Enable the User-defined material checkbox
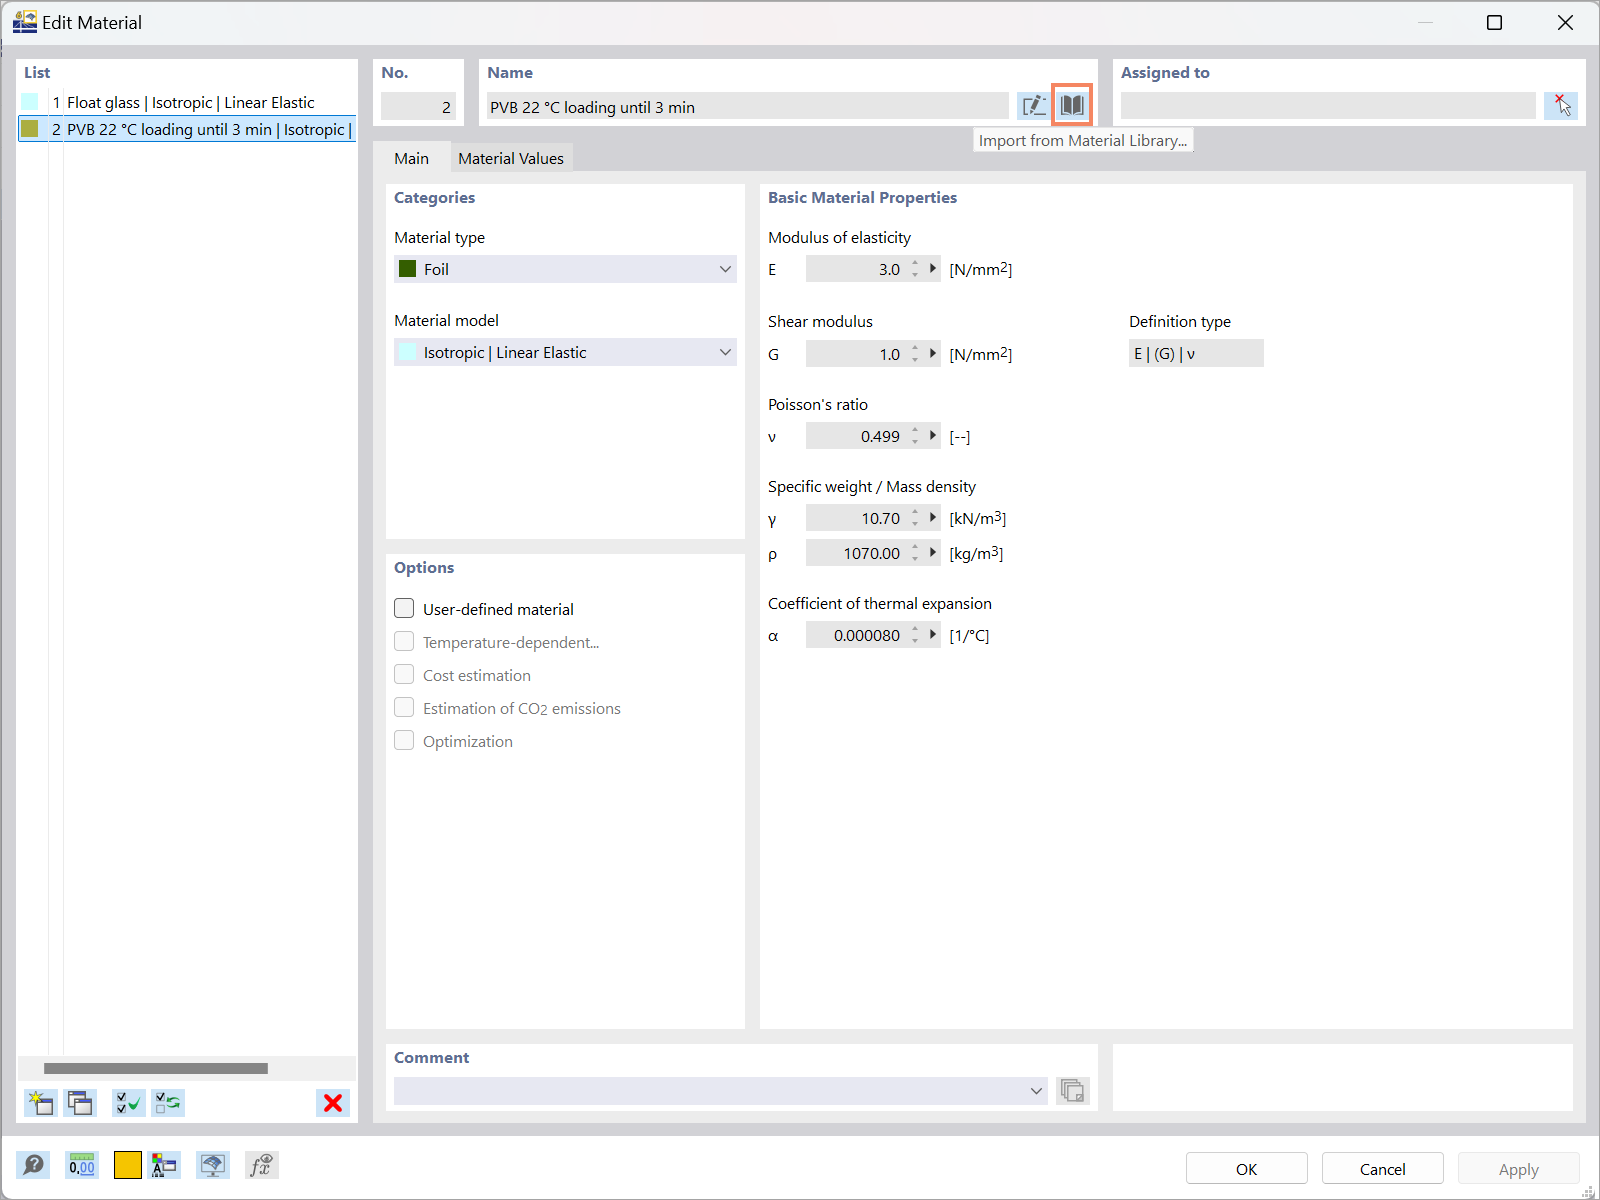This screenshot has width=1600, height=1200. click(404, 608)
